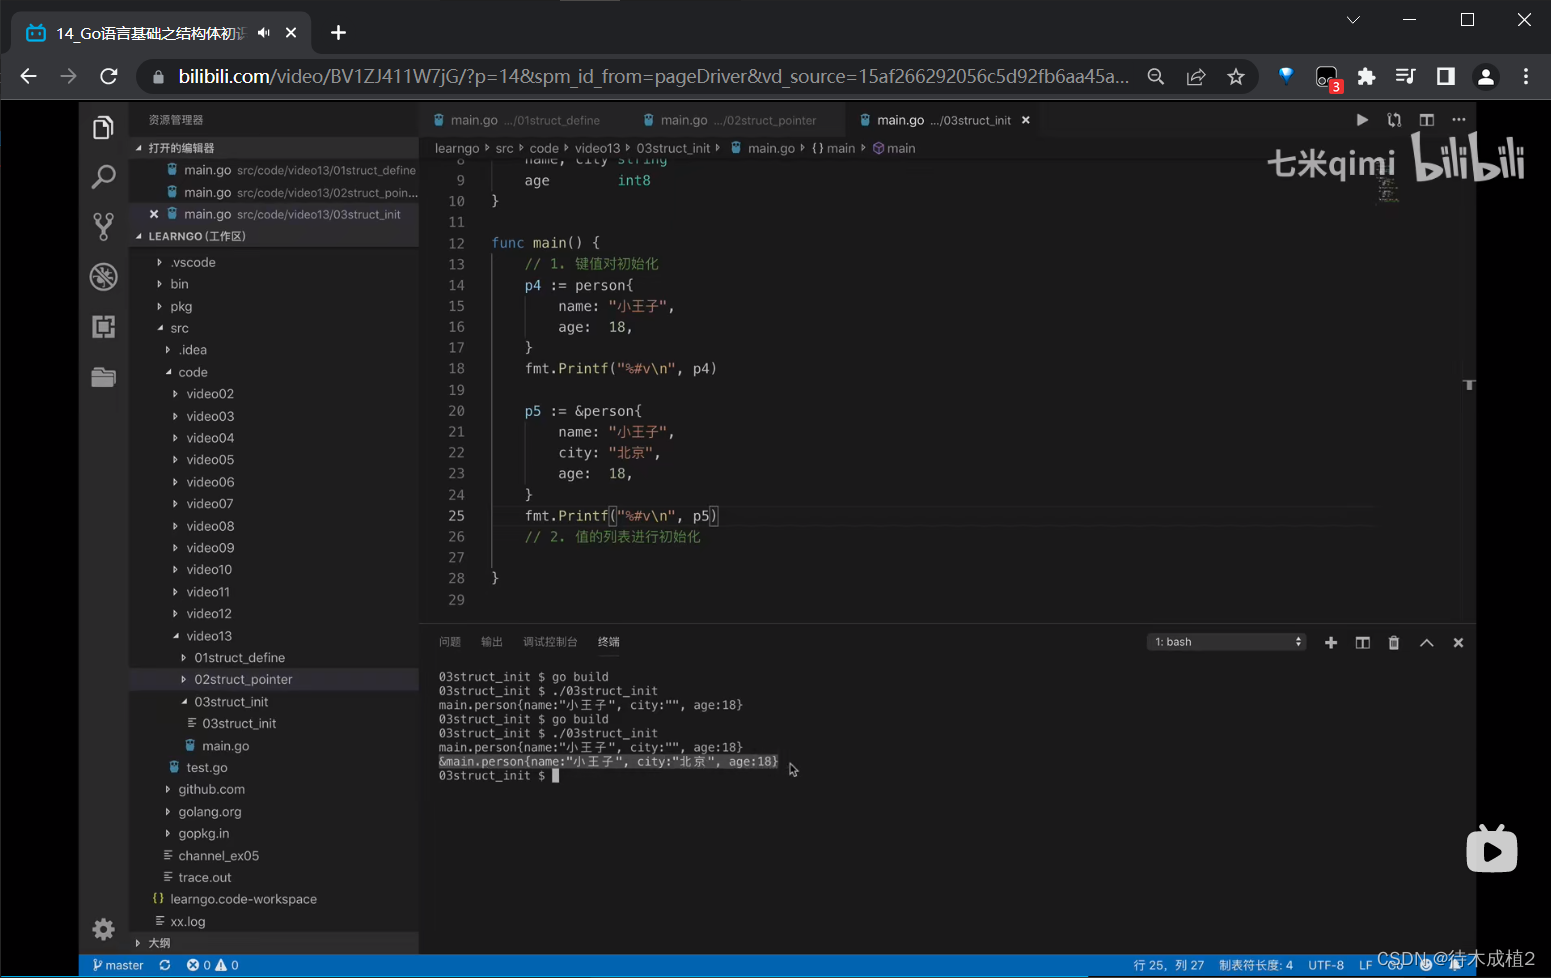Viewport: 1551px width, 978px height.
Task: Click the video13 breadcrumb segment
Action: point(597,148)
